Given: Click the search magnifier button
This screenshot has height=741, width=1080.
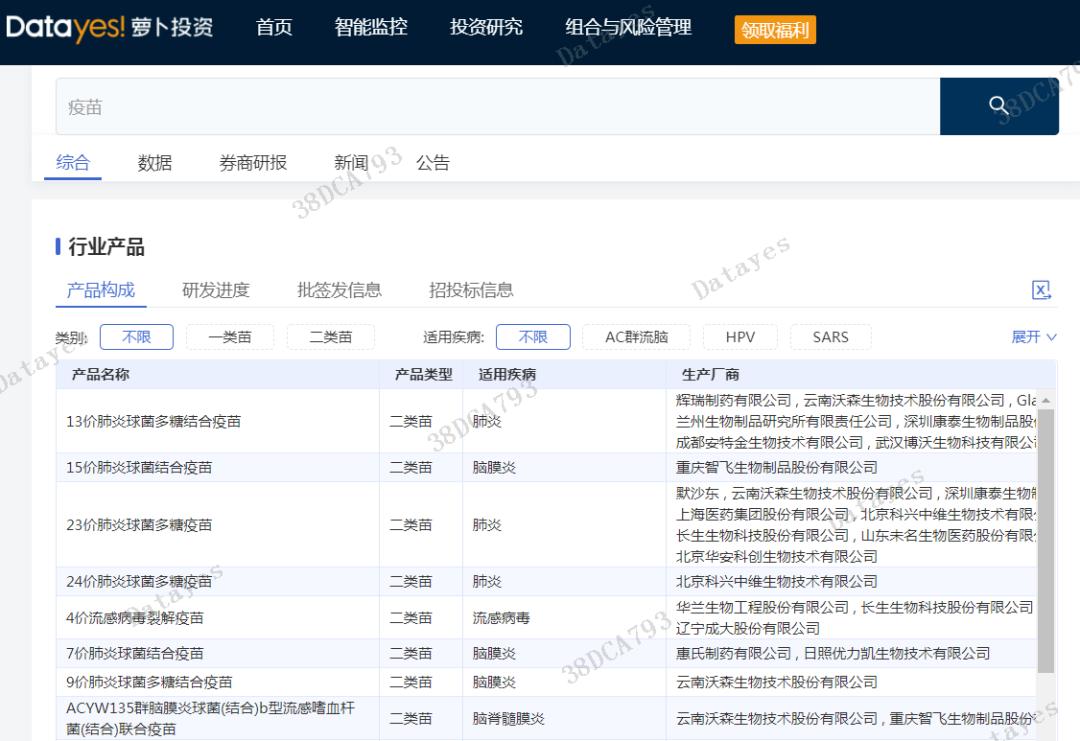Looking at the screenshot, I should pyautogui.click(x=998, y=106).
